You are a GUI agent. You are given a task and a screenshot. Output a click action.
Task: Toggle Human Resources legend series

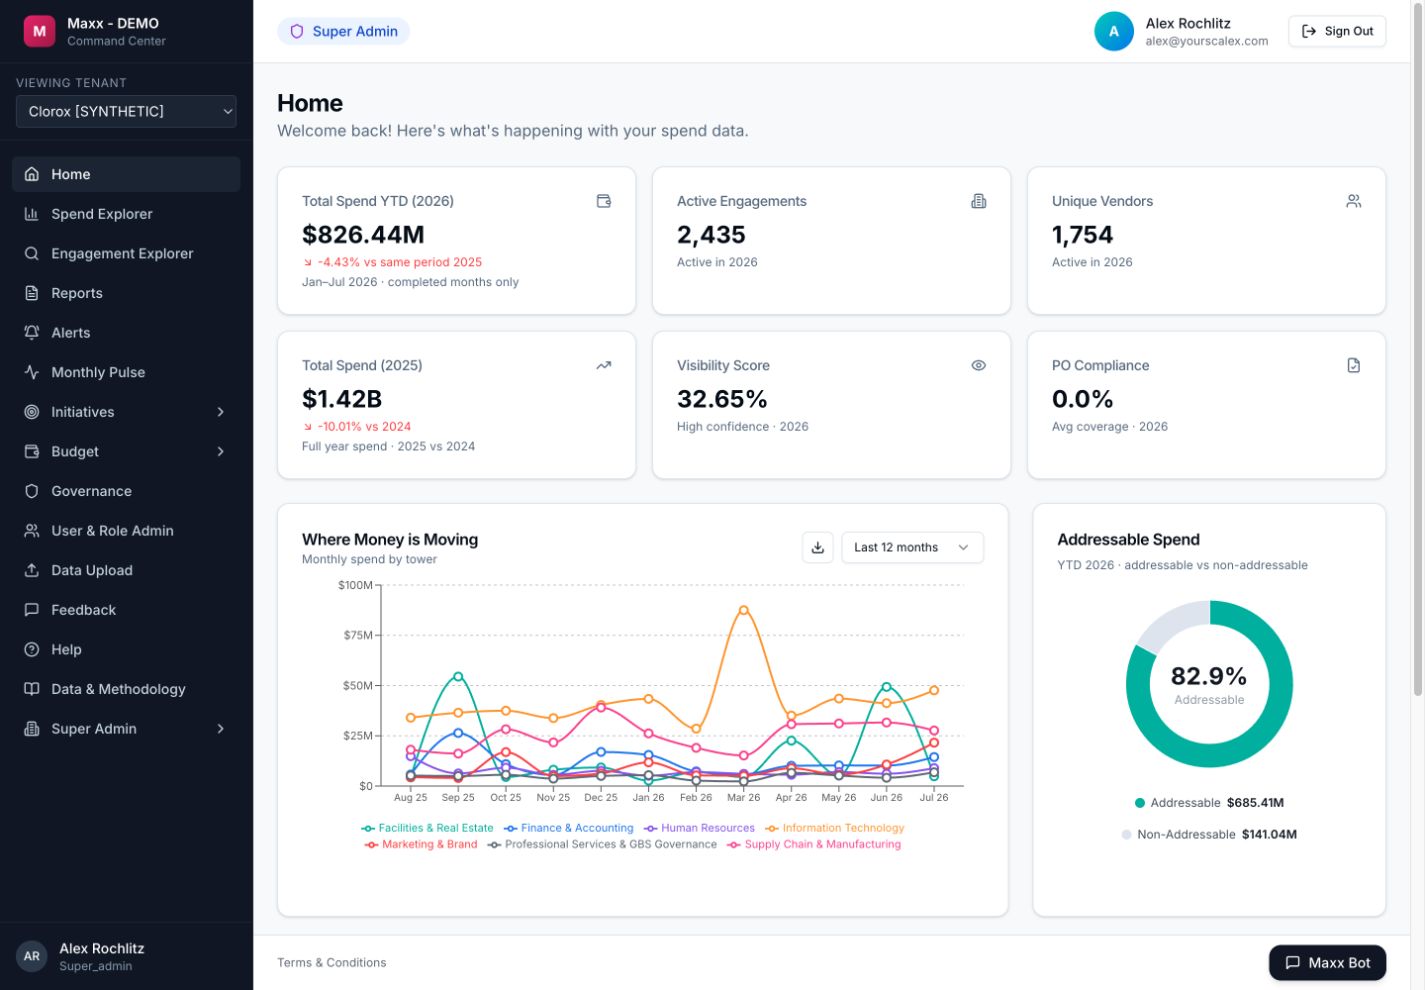click(x=700, y=828)
